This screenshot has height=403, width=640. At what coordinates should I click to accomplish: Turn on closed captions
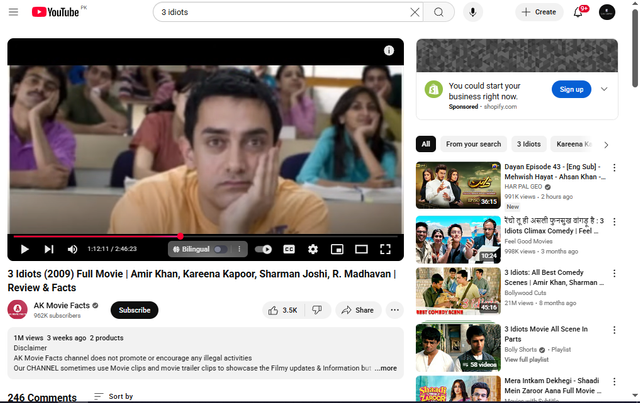289,249
